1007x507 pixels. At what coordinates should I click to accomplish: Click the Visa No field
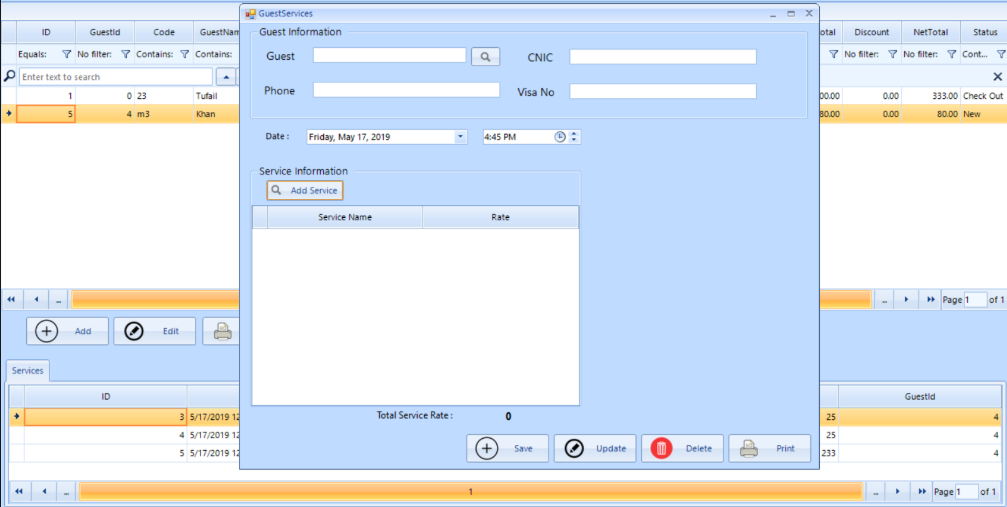pos(662,91)
